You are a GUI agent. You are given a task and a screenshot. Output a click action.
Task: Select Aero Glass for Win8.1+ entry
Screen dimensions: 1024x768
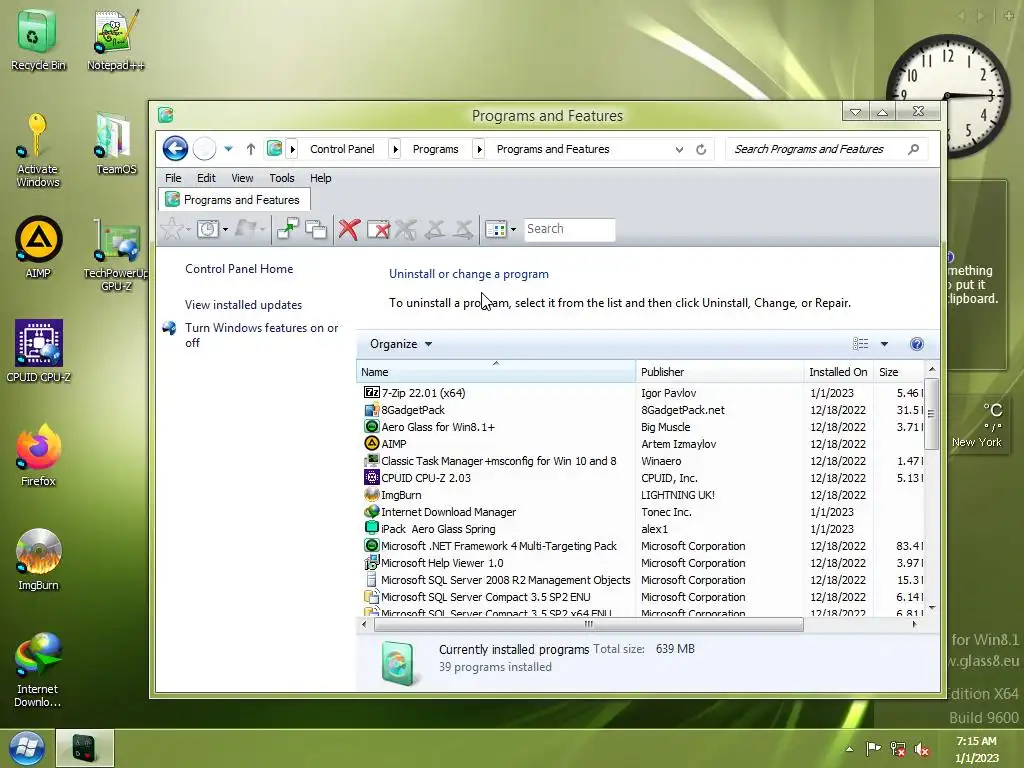point(438,427)
